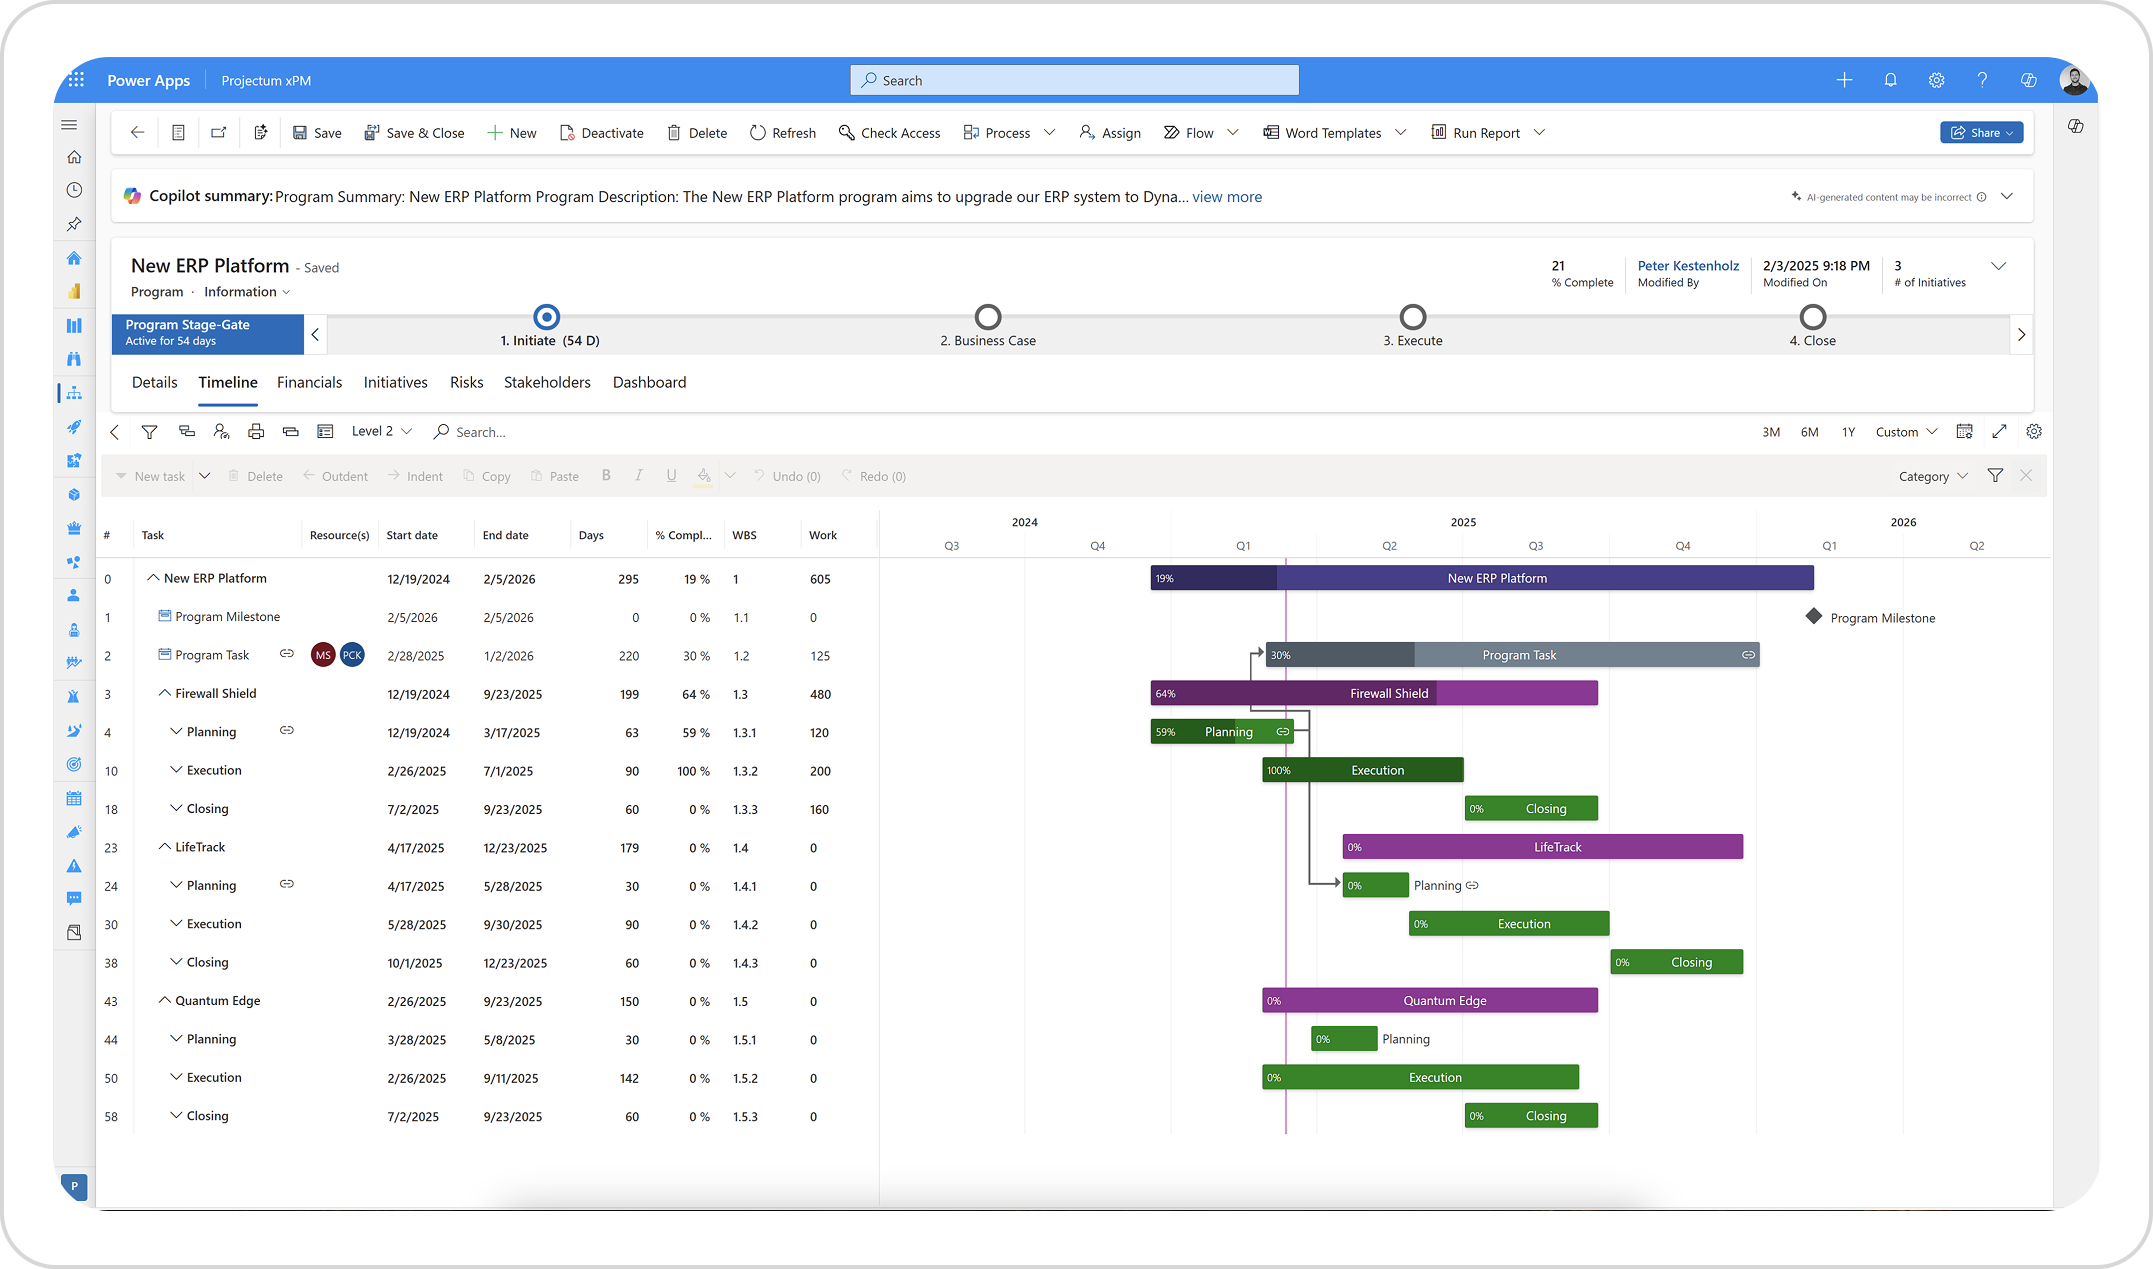Open record in new window icon
2153x1269 pixels.
[218, 132]
